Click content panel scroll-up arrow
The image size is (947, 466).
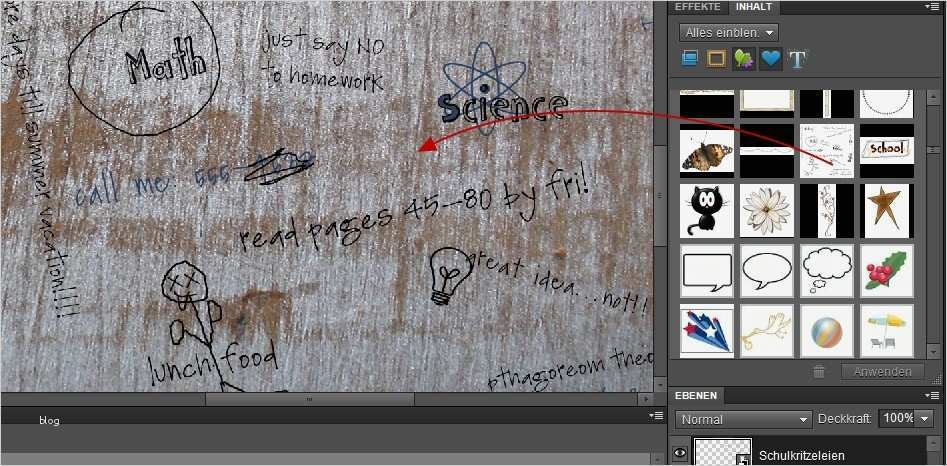pyautogui.click(x=932, y=96)
